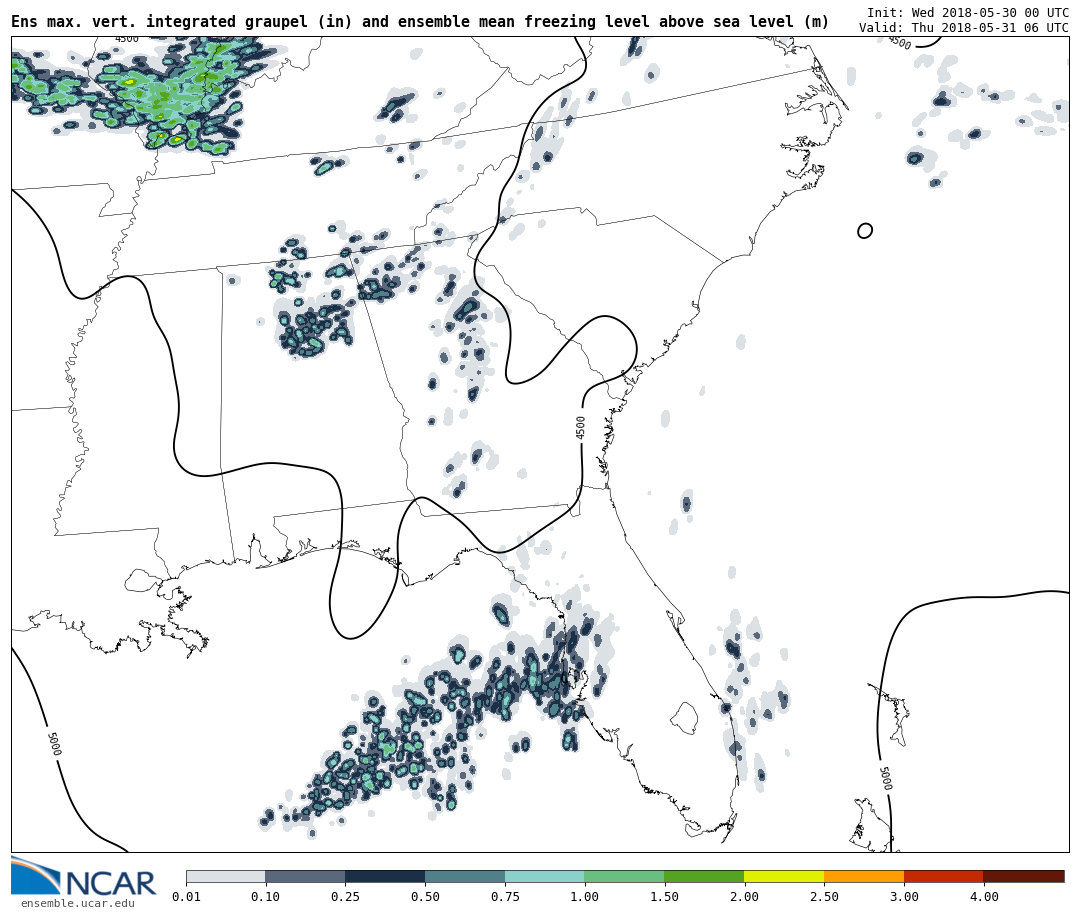The height and width of the screenshot is (915, 1080).
Task: Click the slate gray 0.10 color swatch
Action: point(305,876)
